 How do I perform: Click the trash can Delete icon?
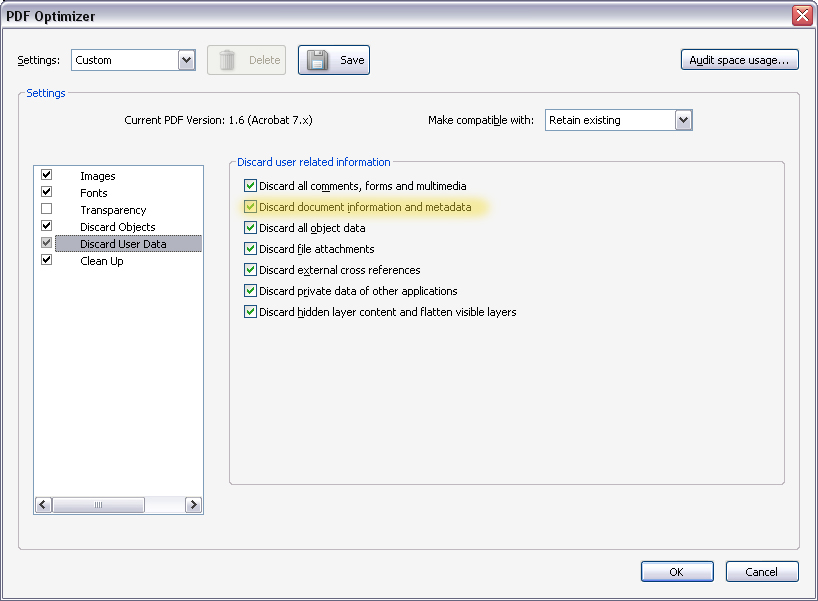[227, 60]
